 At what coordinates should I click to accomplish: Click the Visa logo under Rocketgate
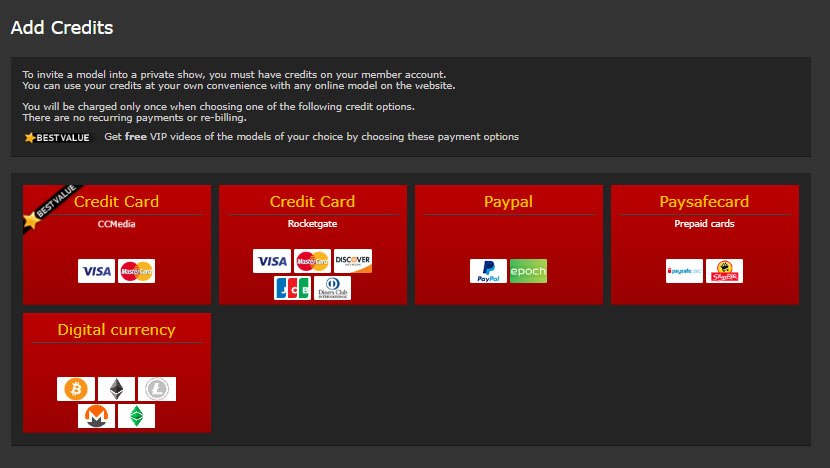pos(272,261)
